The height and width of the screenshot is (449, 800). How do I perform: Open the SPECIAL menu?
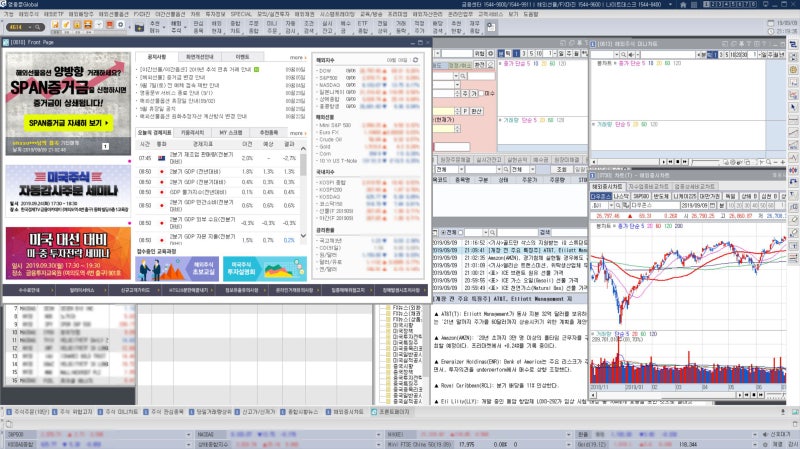[241, 14]
